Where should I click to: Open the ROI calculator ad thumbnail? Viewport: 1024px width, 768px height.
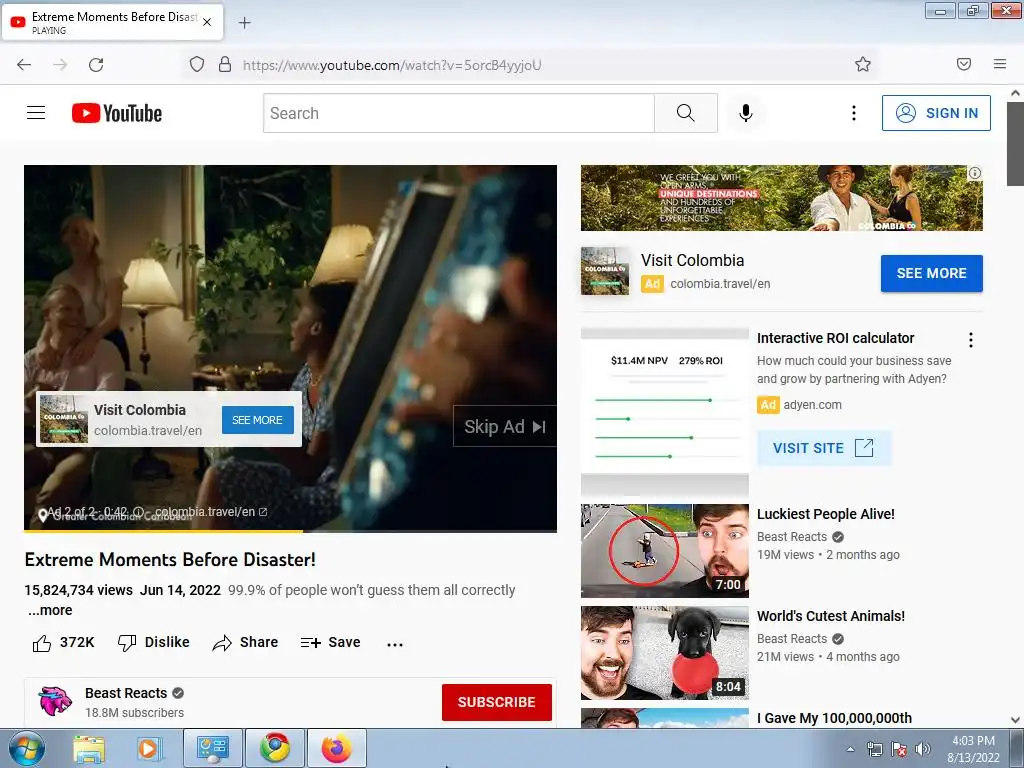tap(665, 411)
